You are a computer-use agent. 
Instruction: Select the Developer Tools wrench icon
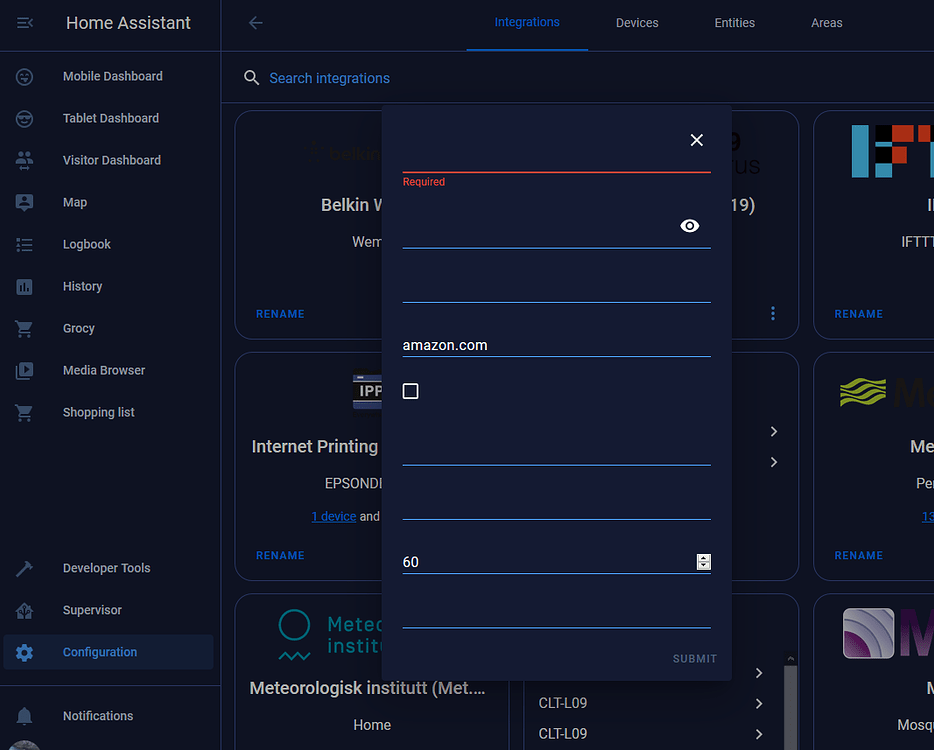tap(23, 568)
